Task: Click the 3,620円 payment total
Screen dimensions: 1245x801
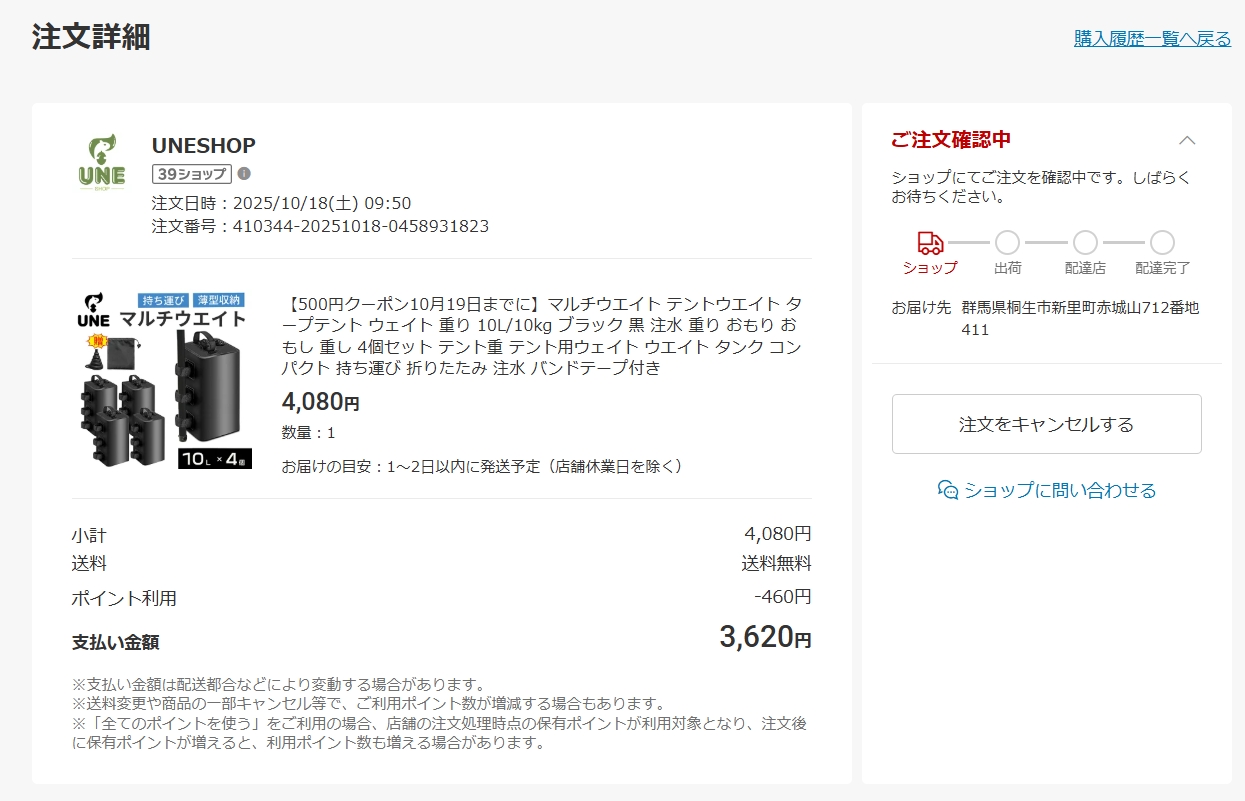Action: (x=765, y=637)
